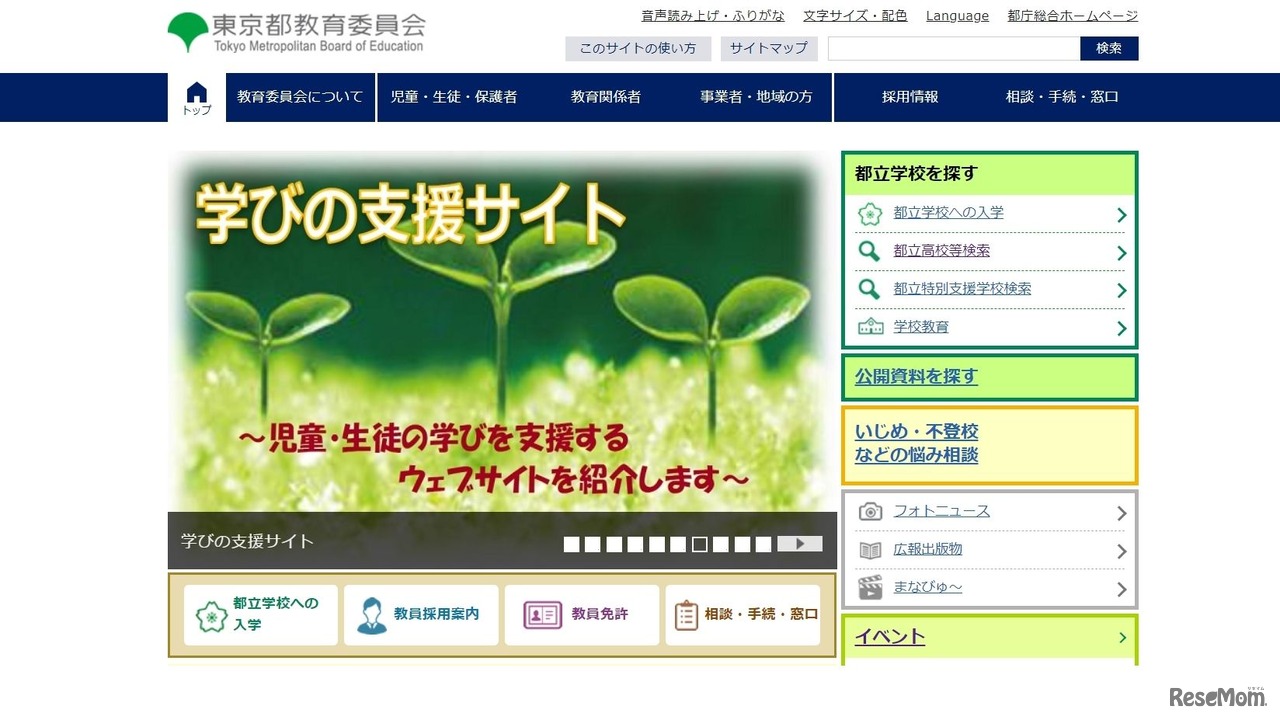Click chevron arrow on 都立特別支援学校検索 row
The height and width of the screenshot is (720, 1280).
[x=1121, y=290]
